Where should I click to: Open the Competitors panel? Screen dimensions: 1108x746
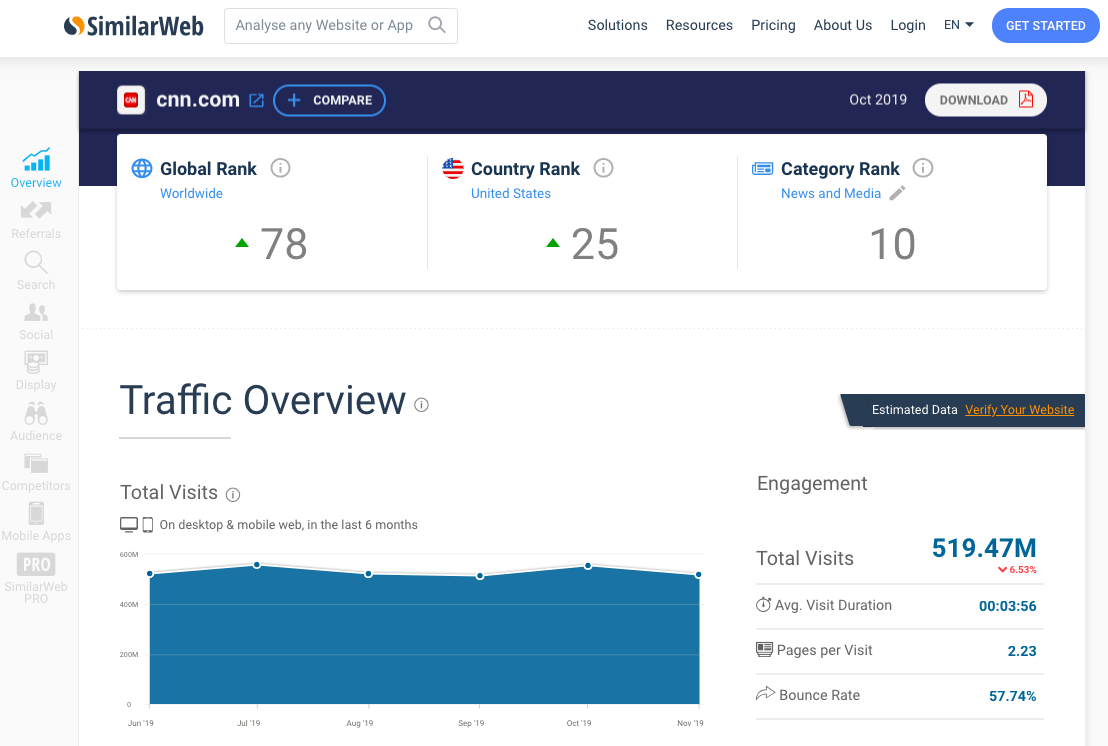tap(35, 470)
